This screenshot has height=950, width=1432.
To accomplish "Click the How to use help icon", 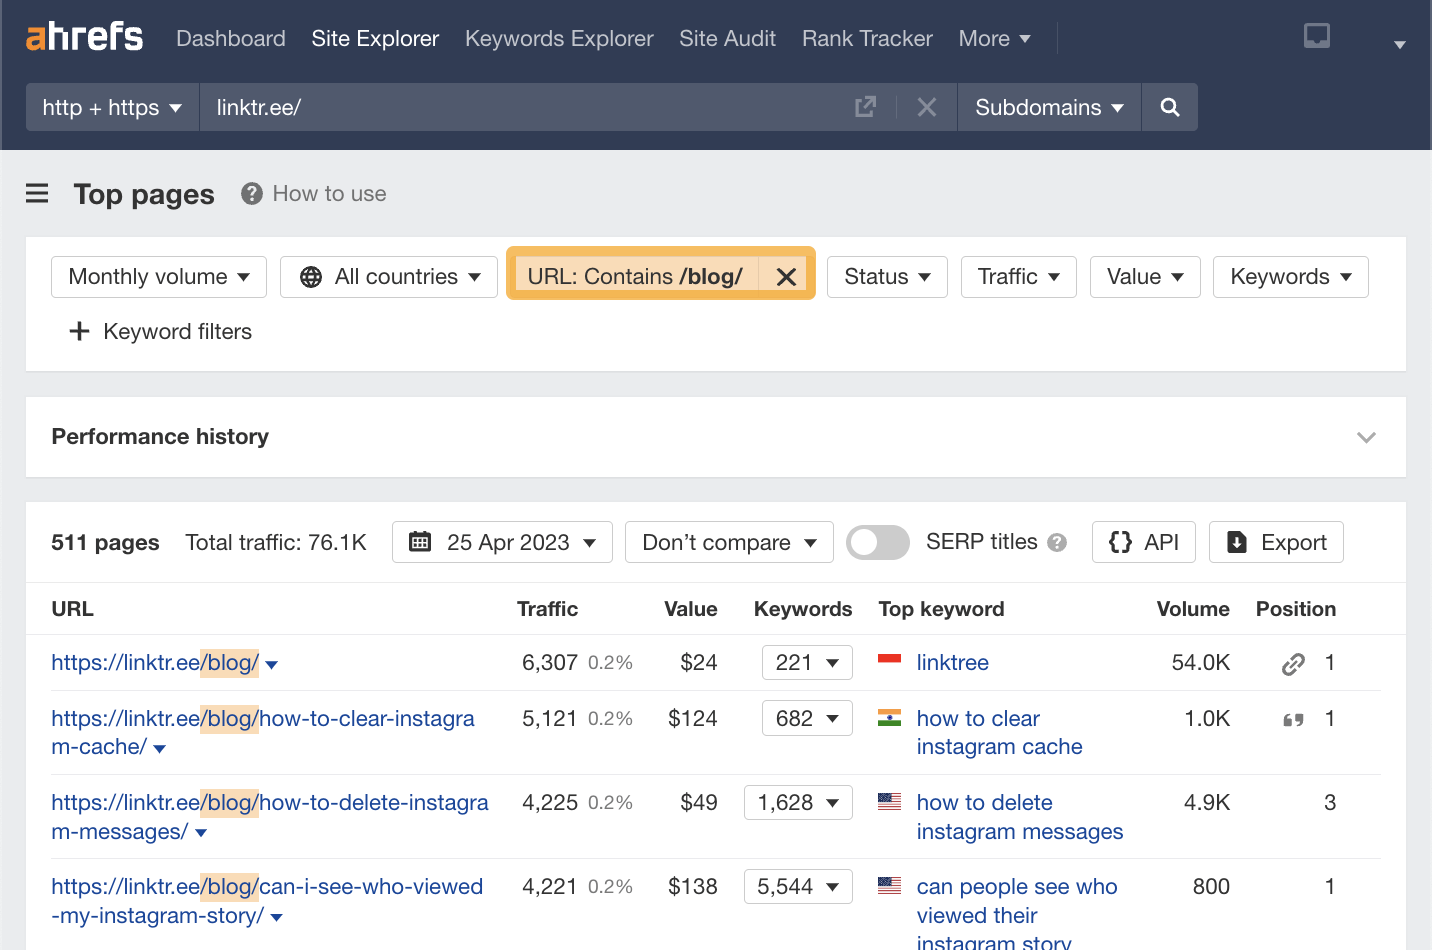I will click(x=250, y=193).
